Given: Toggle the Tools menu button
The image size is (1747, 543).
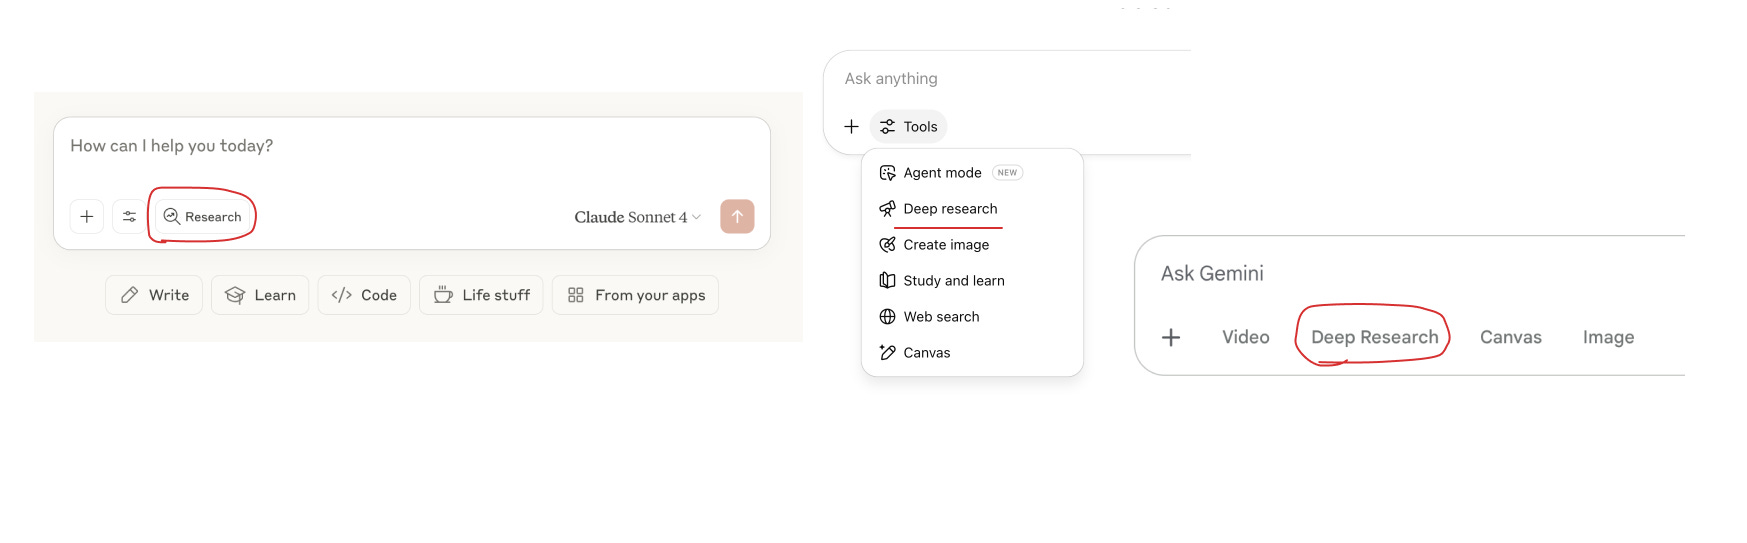Looking at the screenshot, I should pyautogui.click(x=908, y=127).
